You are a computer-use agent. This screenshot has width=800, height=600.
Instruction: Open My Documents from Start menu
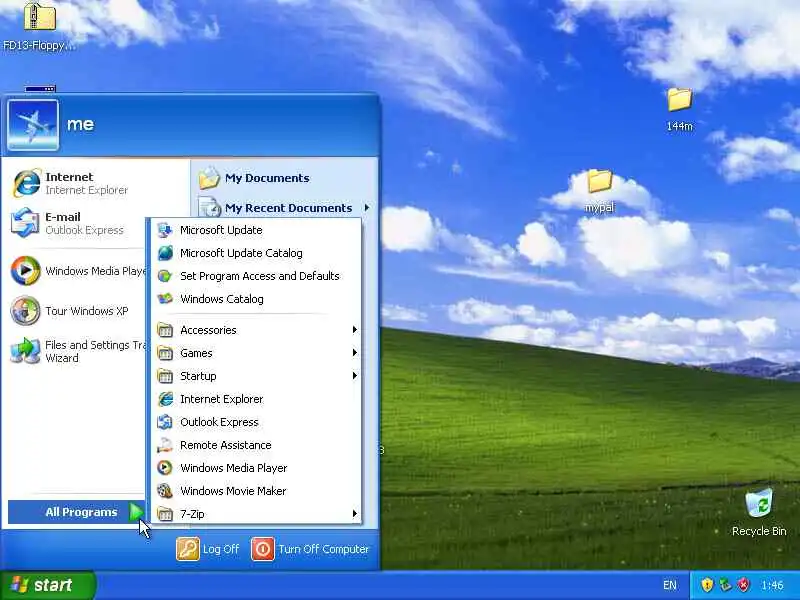click(x=285, y=178)
